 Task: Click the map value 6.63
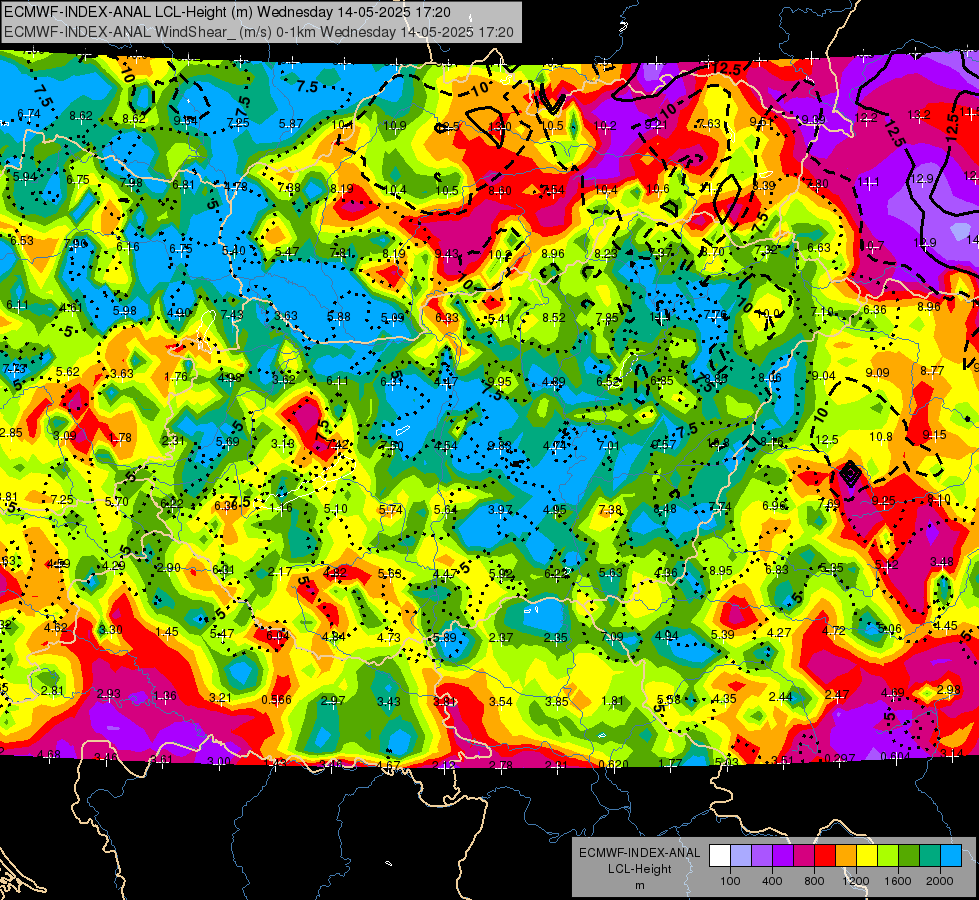819,248
